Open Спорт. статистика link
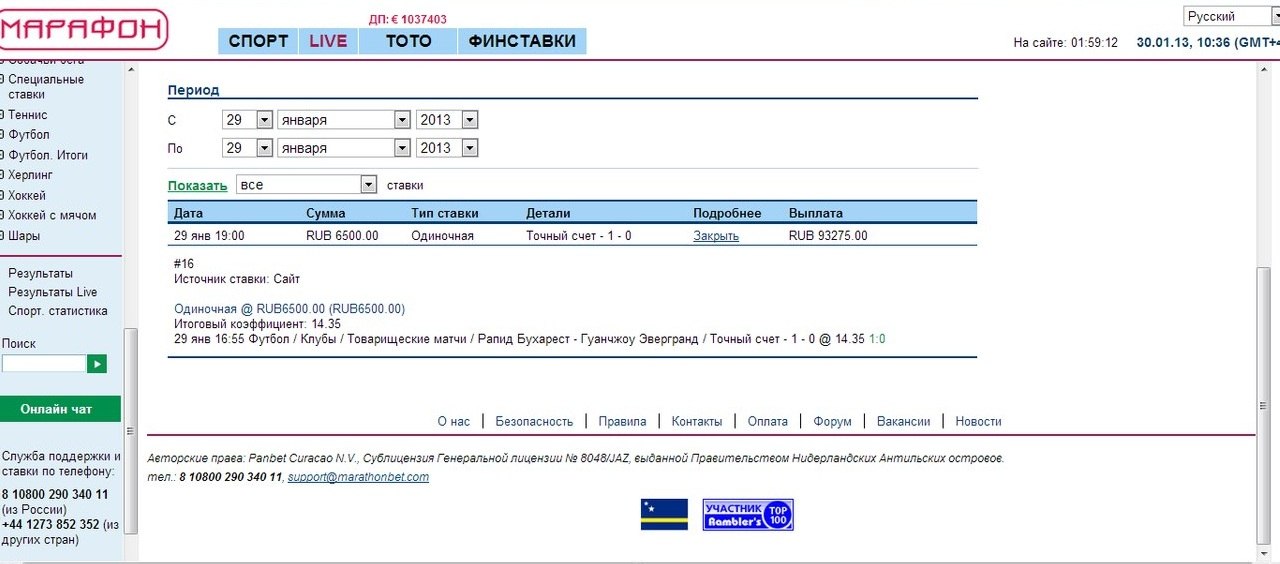 [x=58, y=311]
